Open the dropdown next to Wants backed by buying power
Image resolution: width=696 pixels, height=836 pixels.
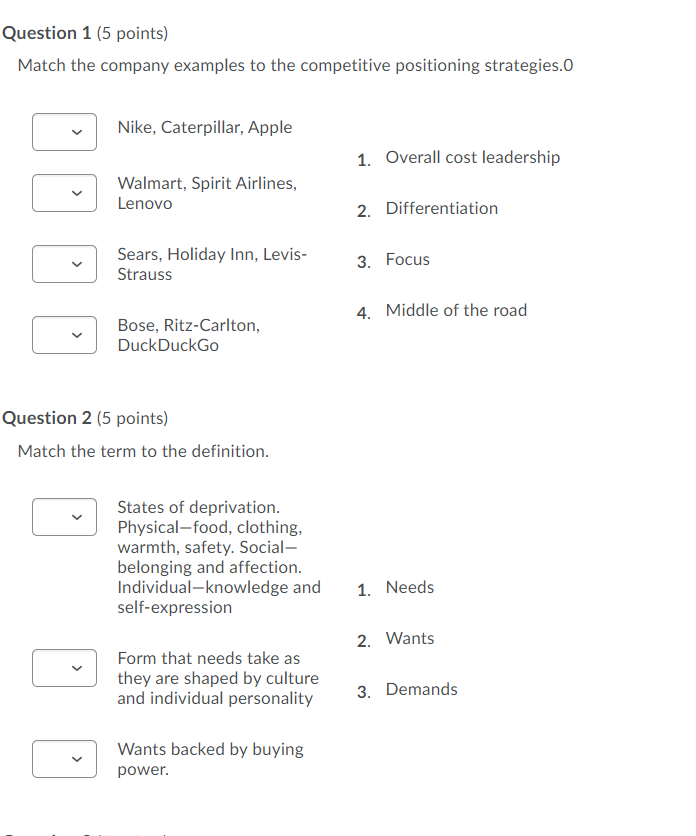point(64,759)
